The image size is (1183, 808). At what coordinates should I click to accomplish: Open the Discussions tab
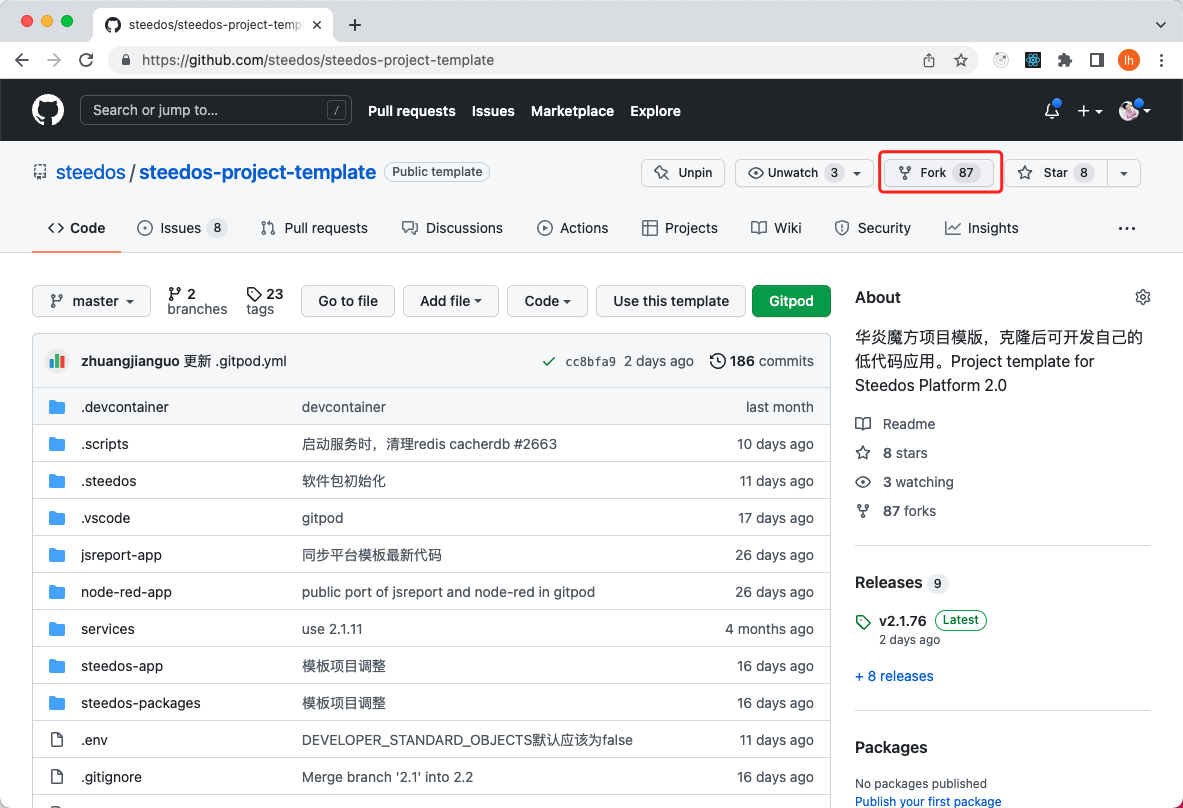[x=453, y=228]
